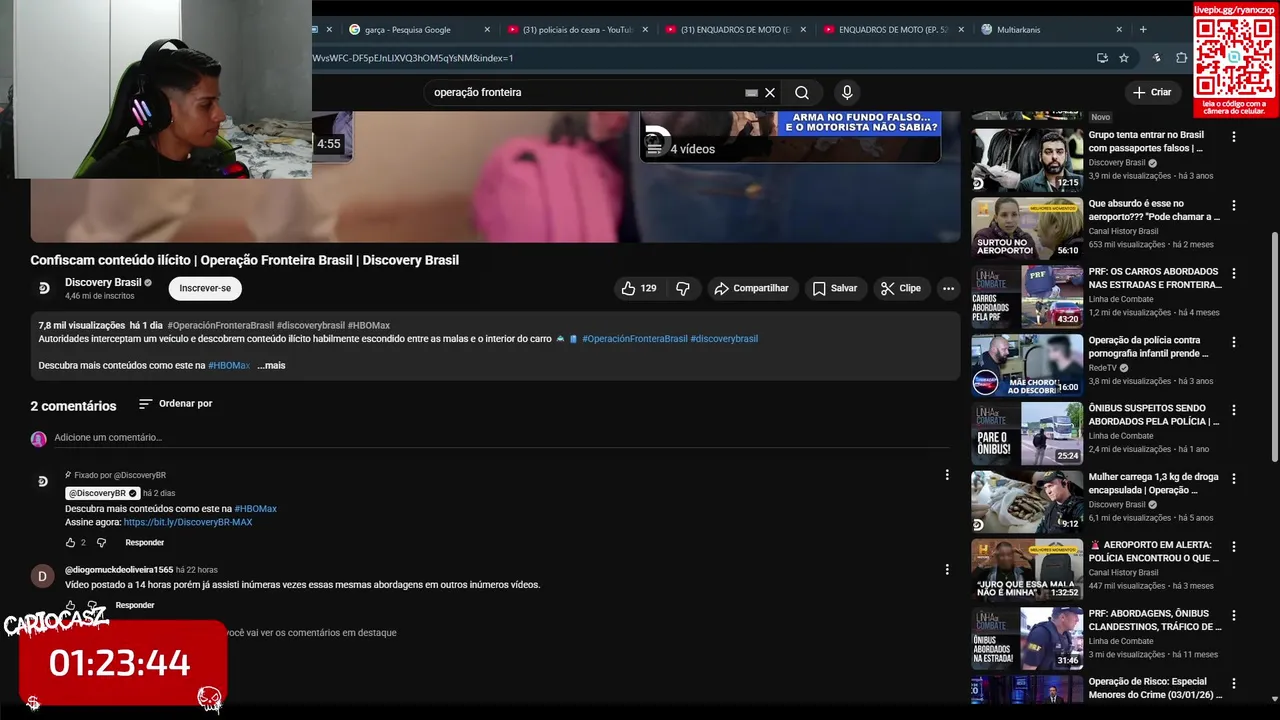
Task: Open the '4 vídeos' playlist card
Action: click(x=790, y=137)
